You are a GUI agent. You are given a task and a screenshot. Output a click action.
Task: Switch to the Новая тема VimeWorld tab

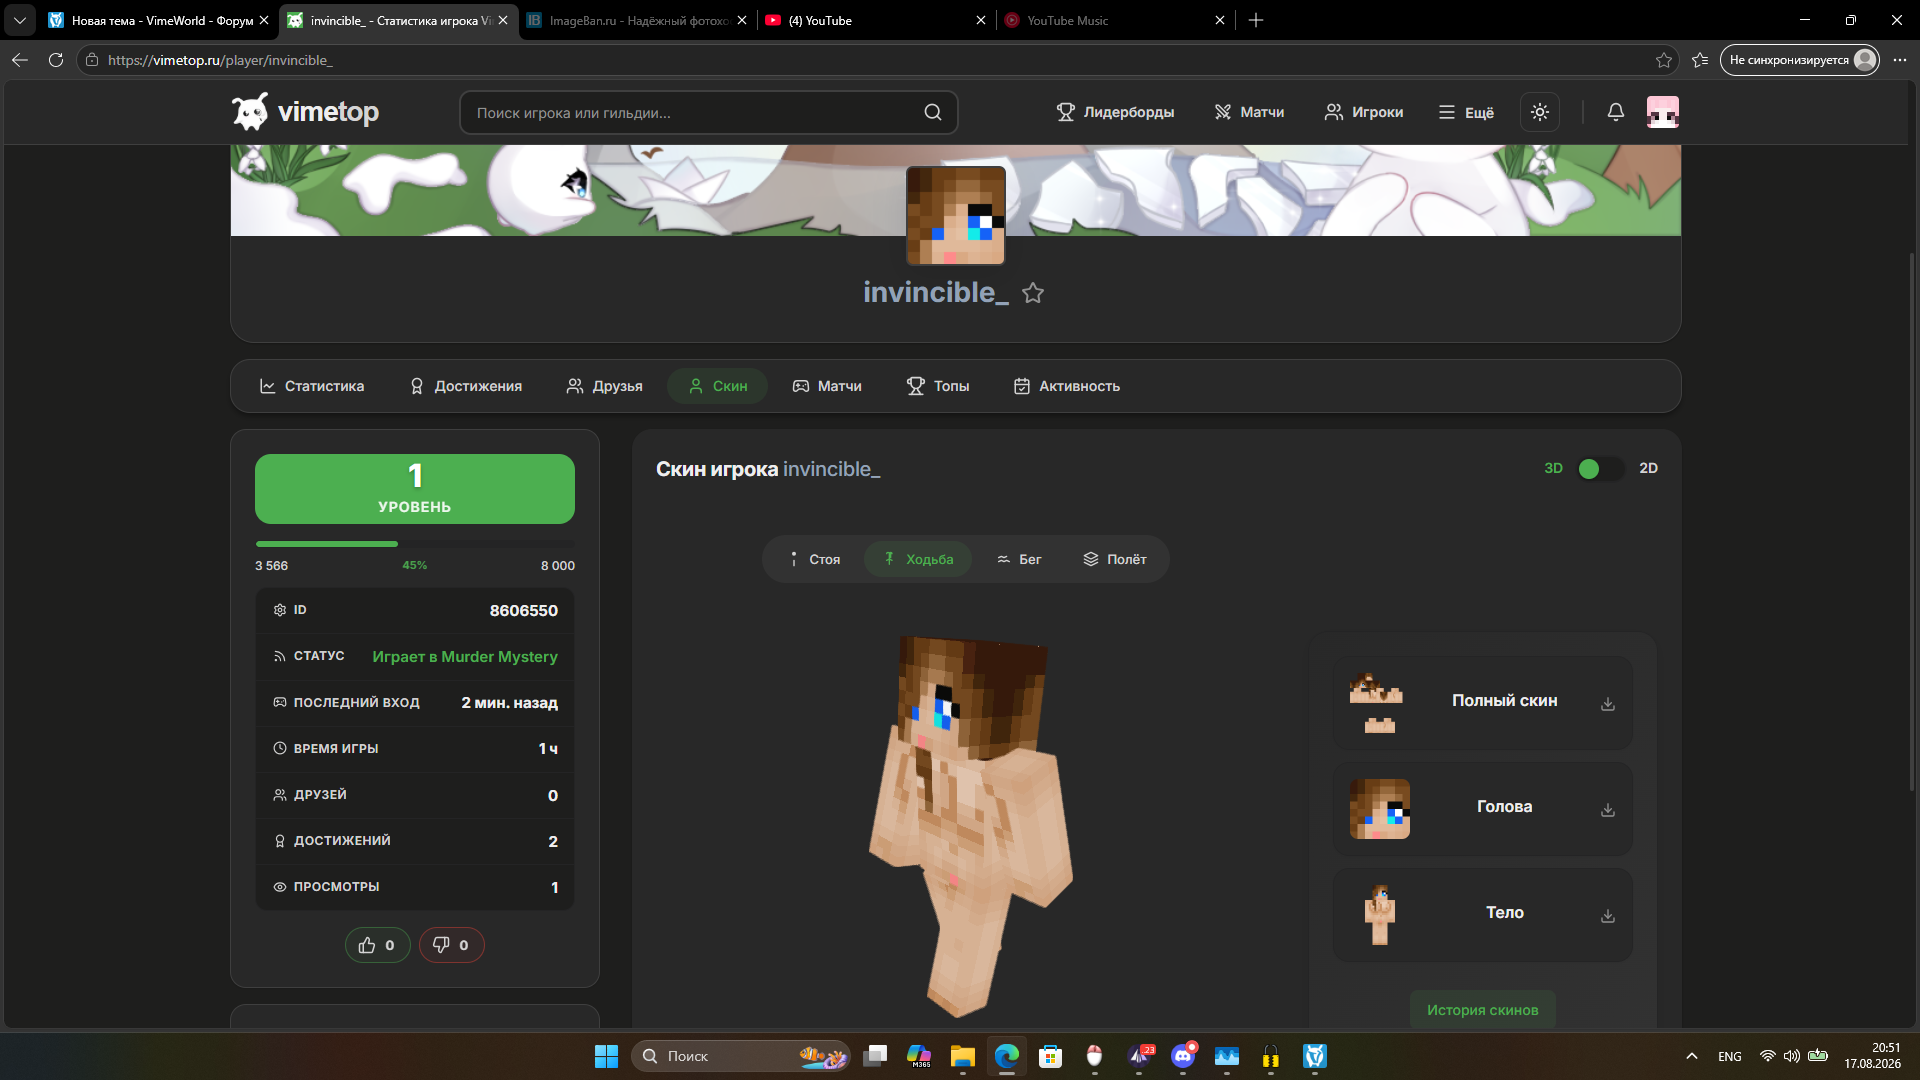161,20
